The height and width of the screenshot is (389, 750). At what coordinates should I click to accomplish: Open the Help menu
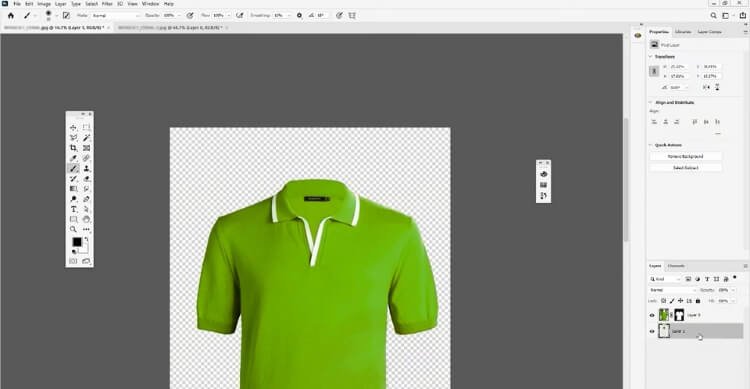(169, 4)
